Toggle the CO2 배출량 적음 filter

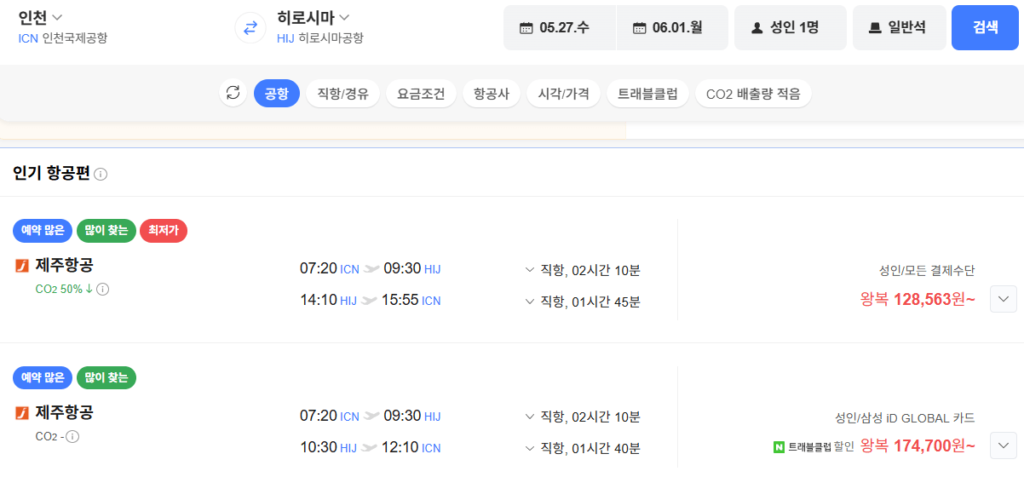point(752,94)
